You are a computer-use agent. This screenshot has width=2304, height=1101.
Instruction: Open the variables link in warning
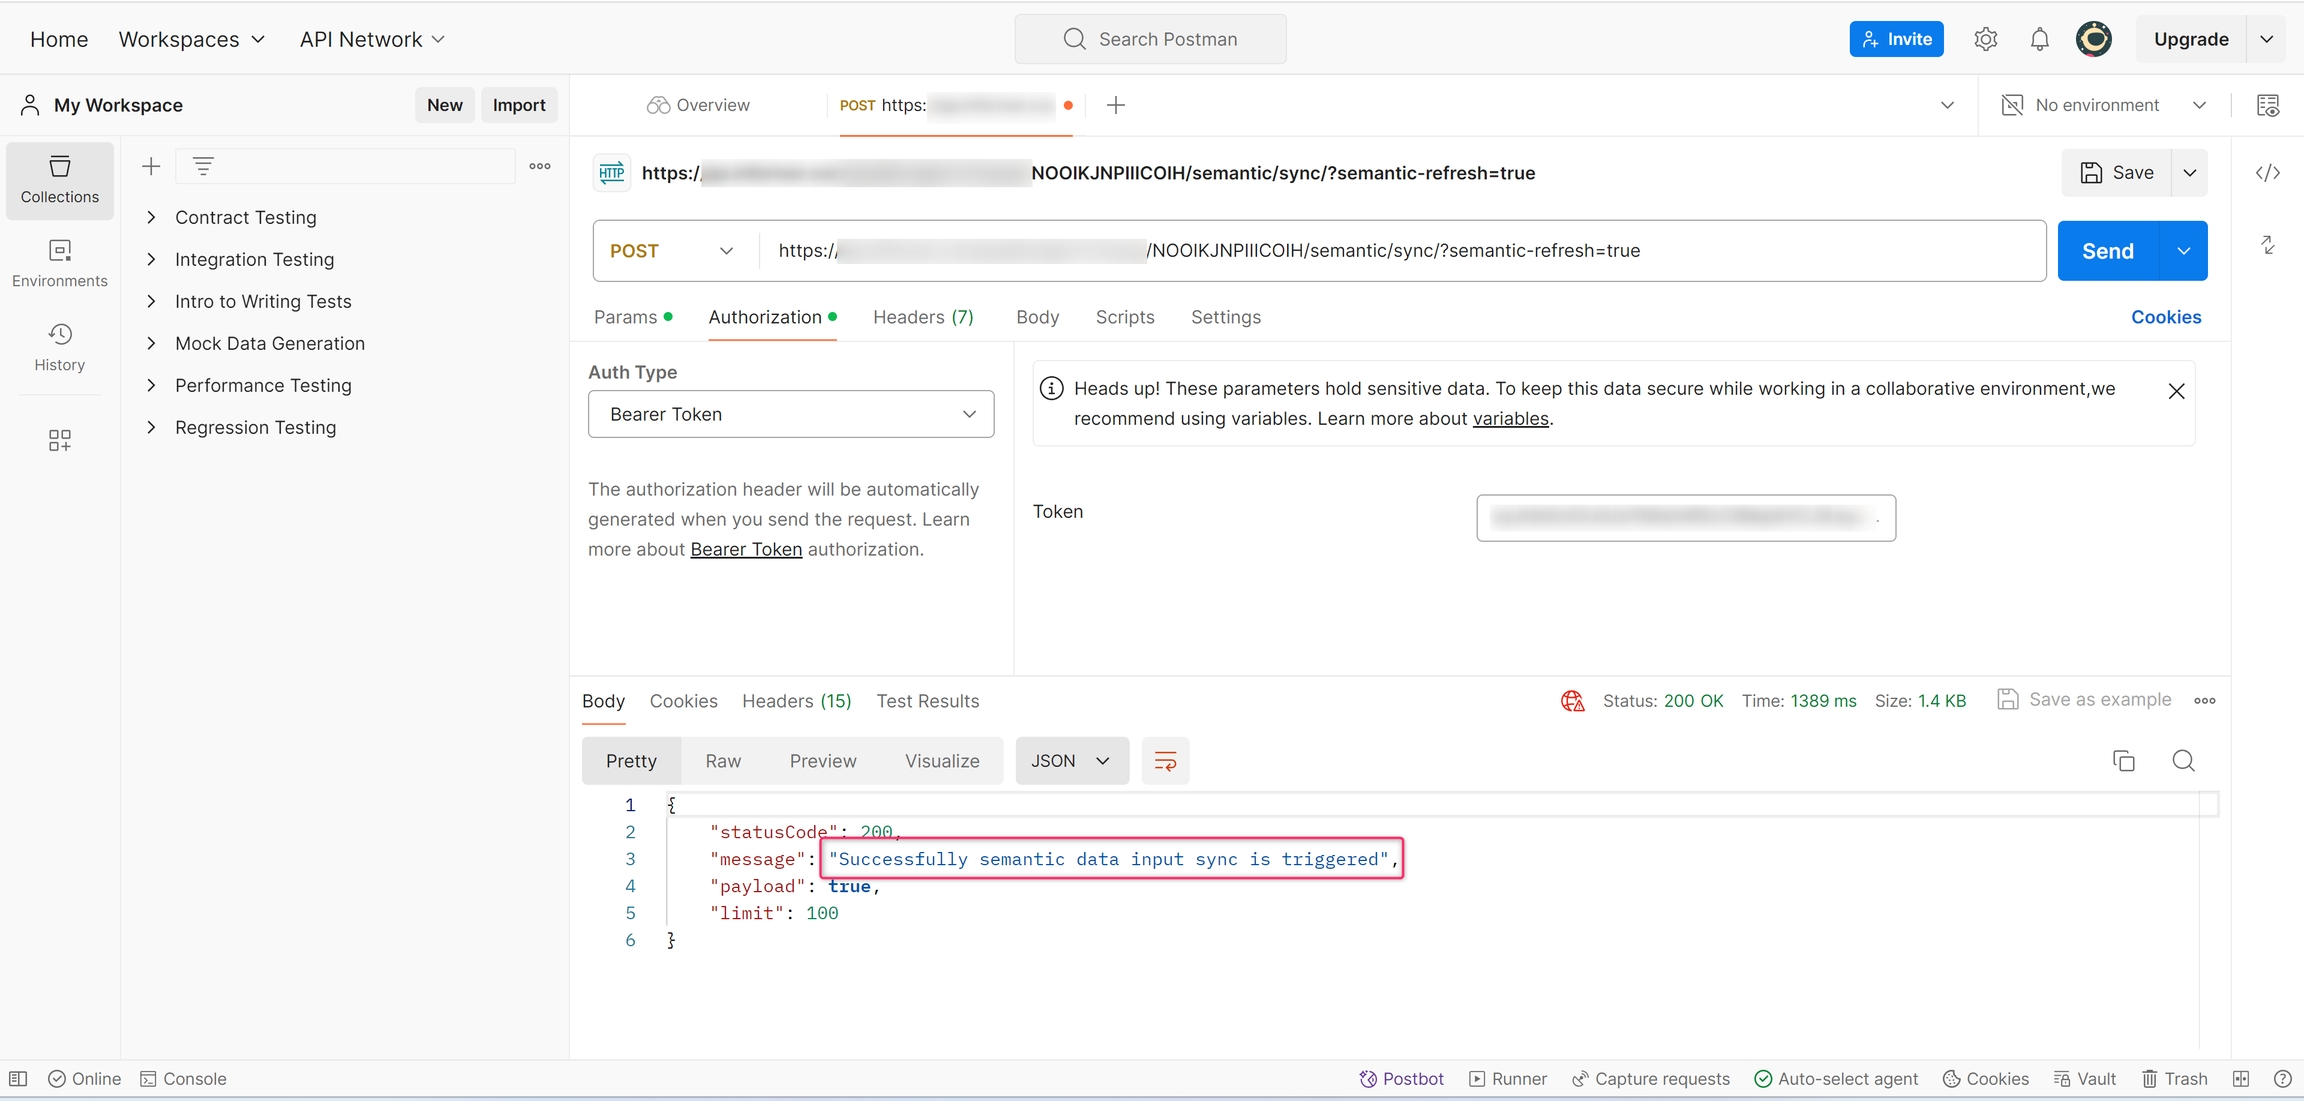tap(1510, 418)
